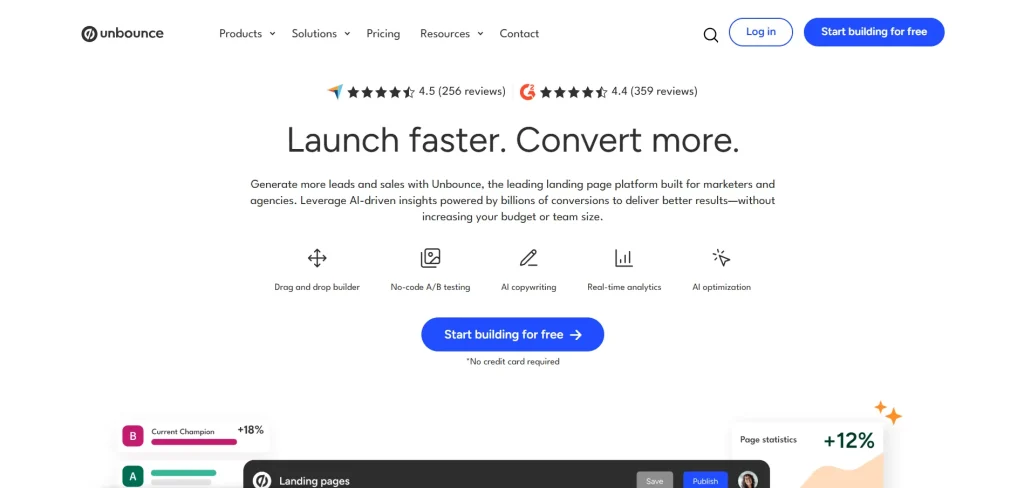Click the AI optimization cursor icon
This screenshot has height=488, width=1024.
[721, 258]
